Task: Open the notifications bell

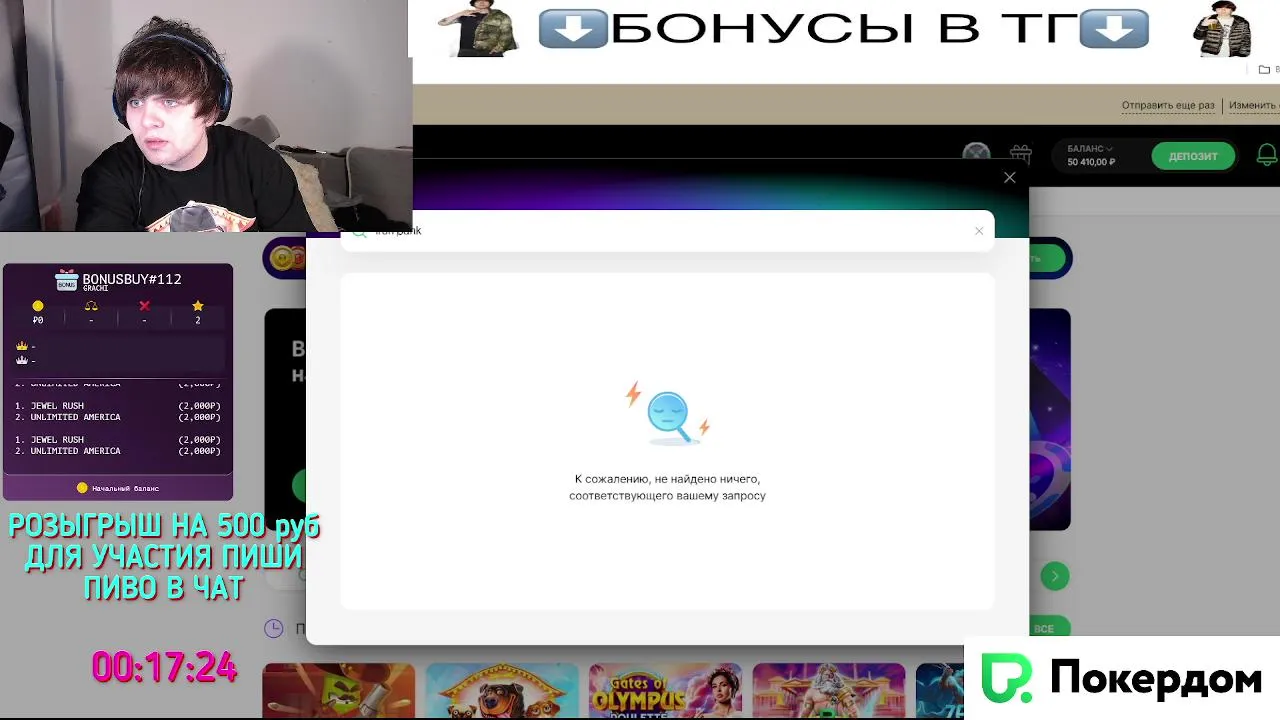Action: pyautogui.click(x=1267, y=155)
